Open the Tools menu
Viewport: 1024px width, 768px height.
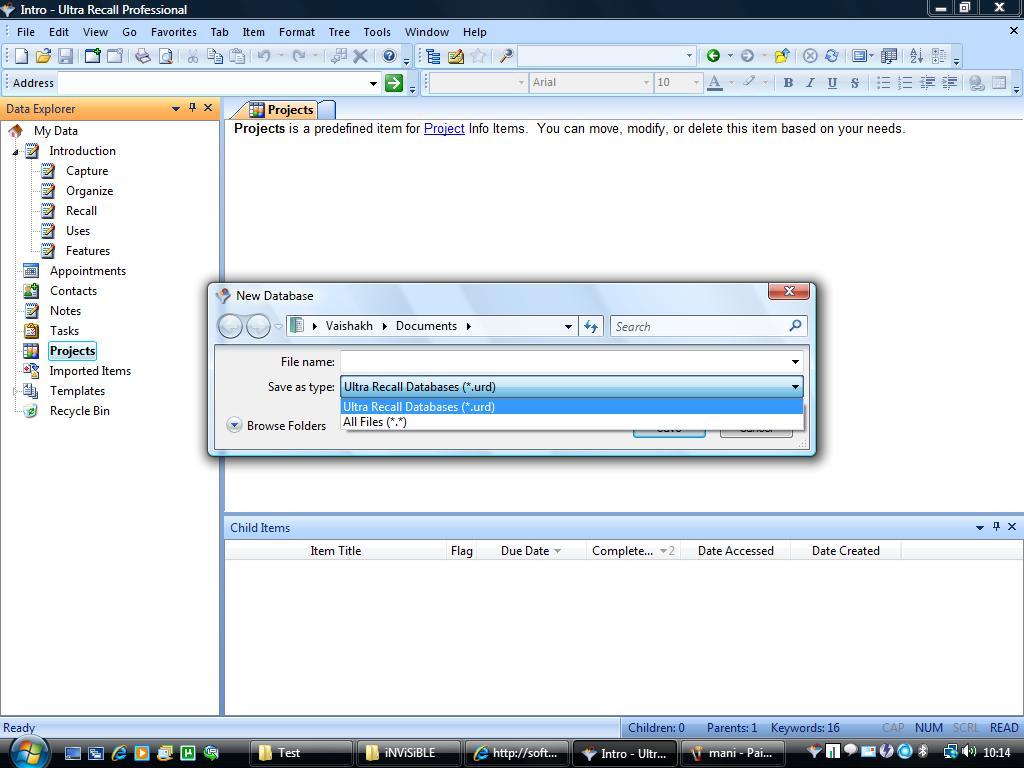(377, 32)
